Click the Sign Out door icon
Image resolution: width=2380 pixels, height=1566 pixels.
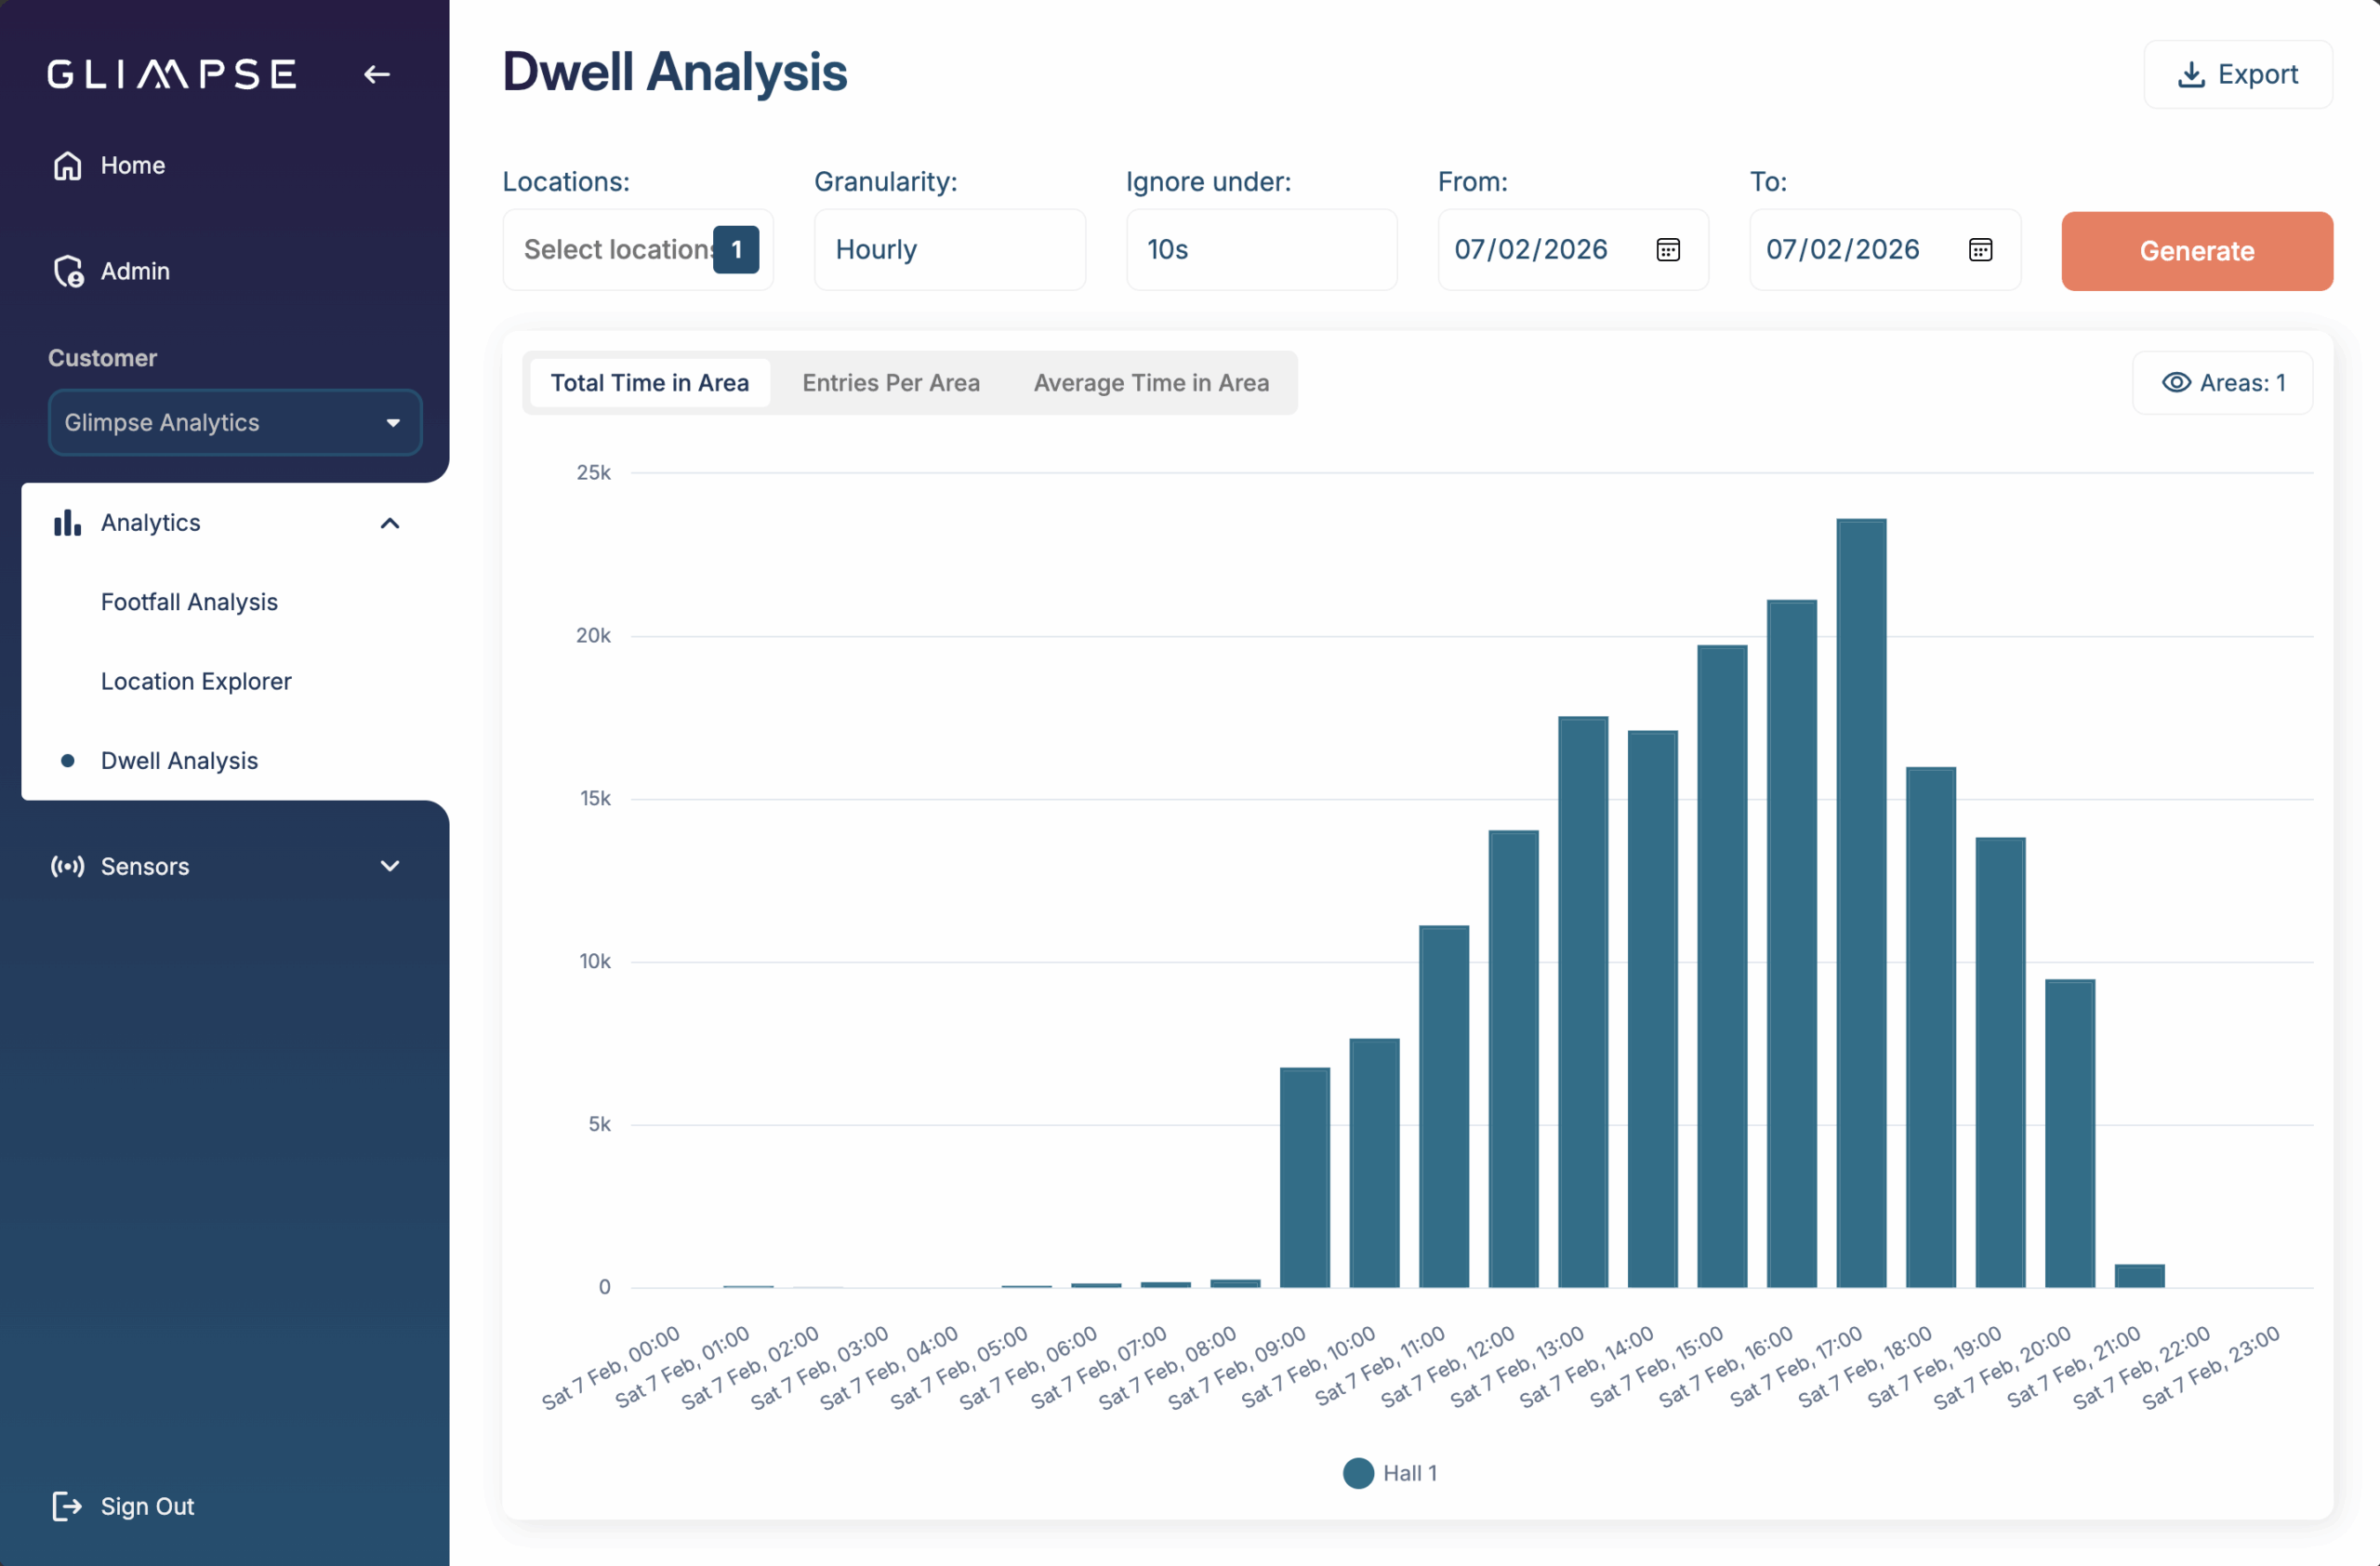click(67, 1506)
